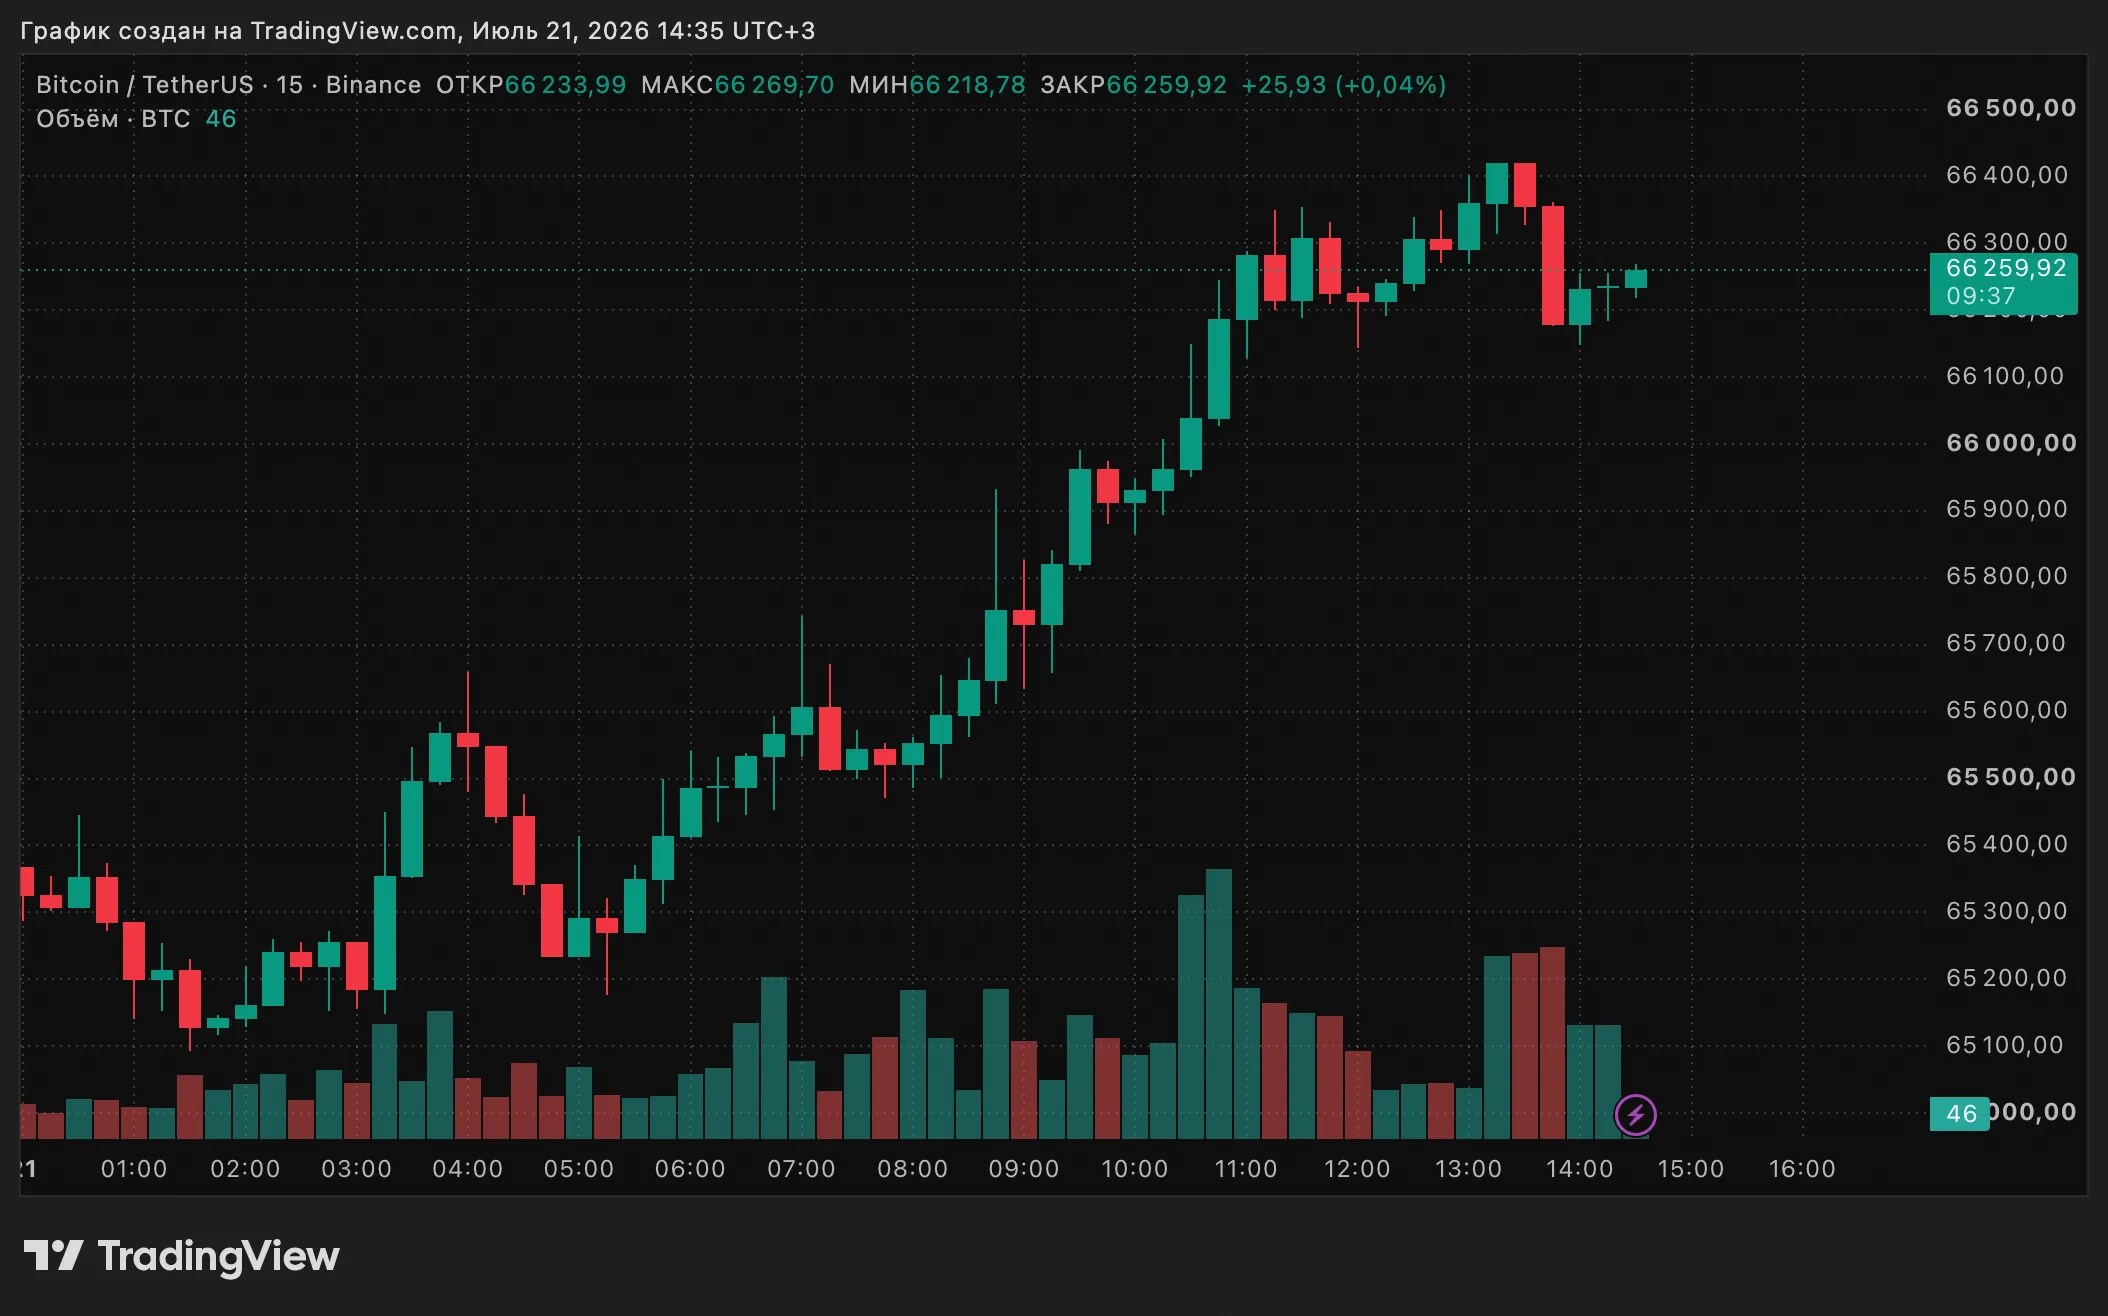The height and width of the screenshot is (1316, 2108).
Task: Click the 65 100,00 price axis label
Action: point(2005,1045)
